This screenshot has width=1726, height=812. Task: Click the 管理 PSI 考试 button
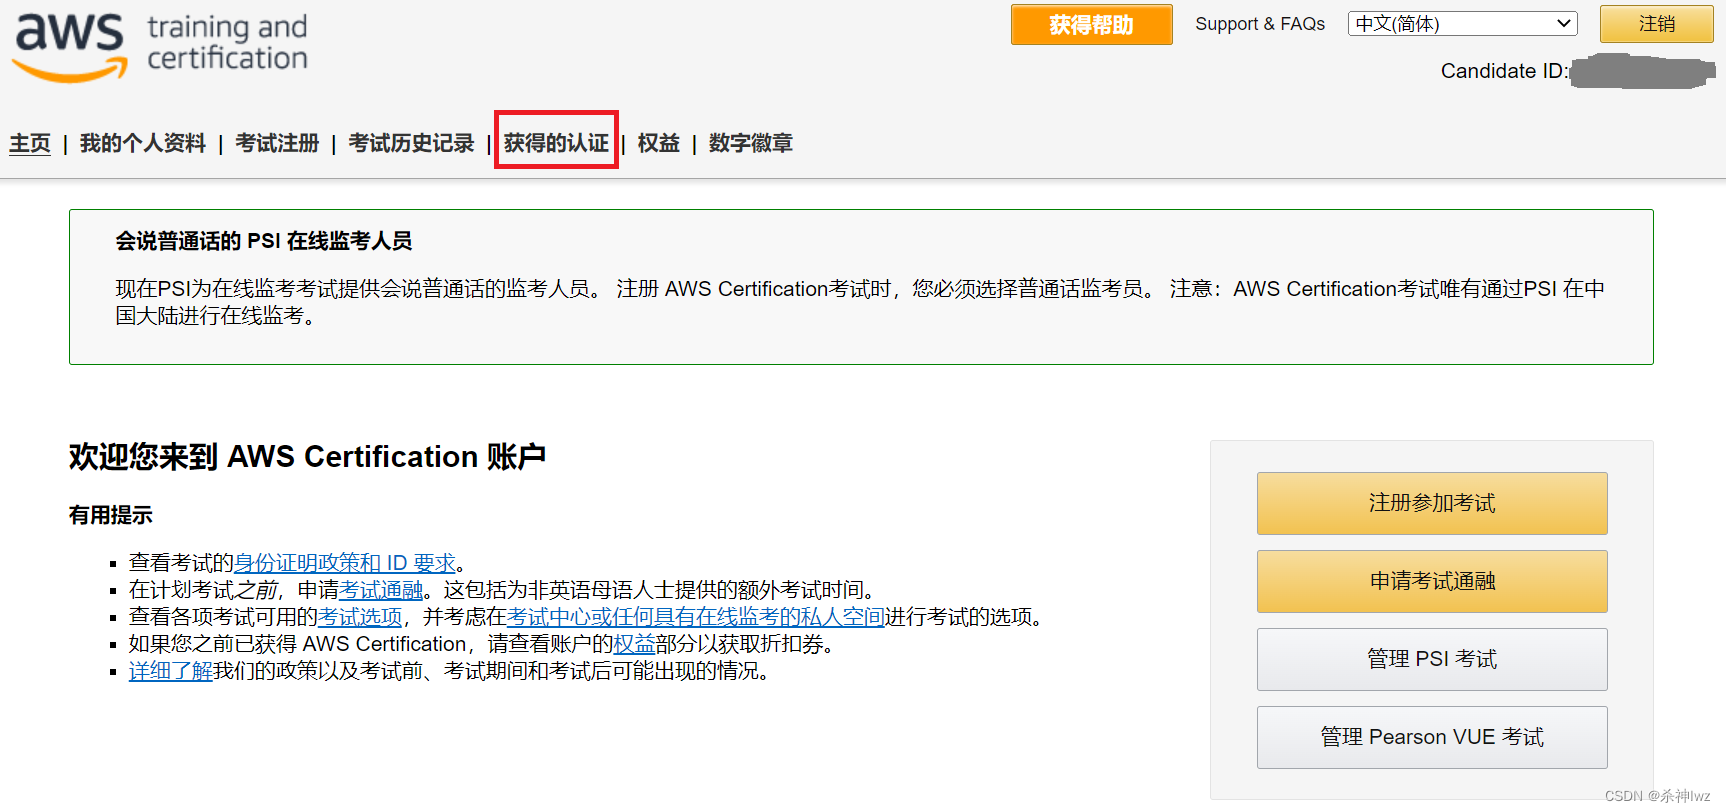(1432, 659)
